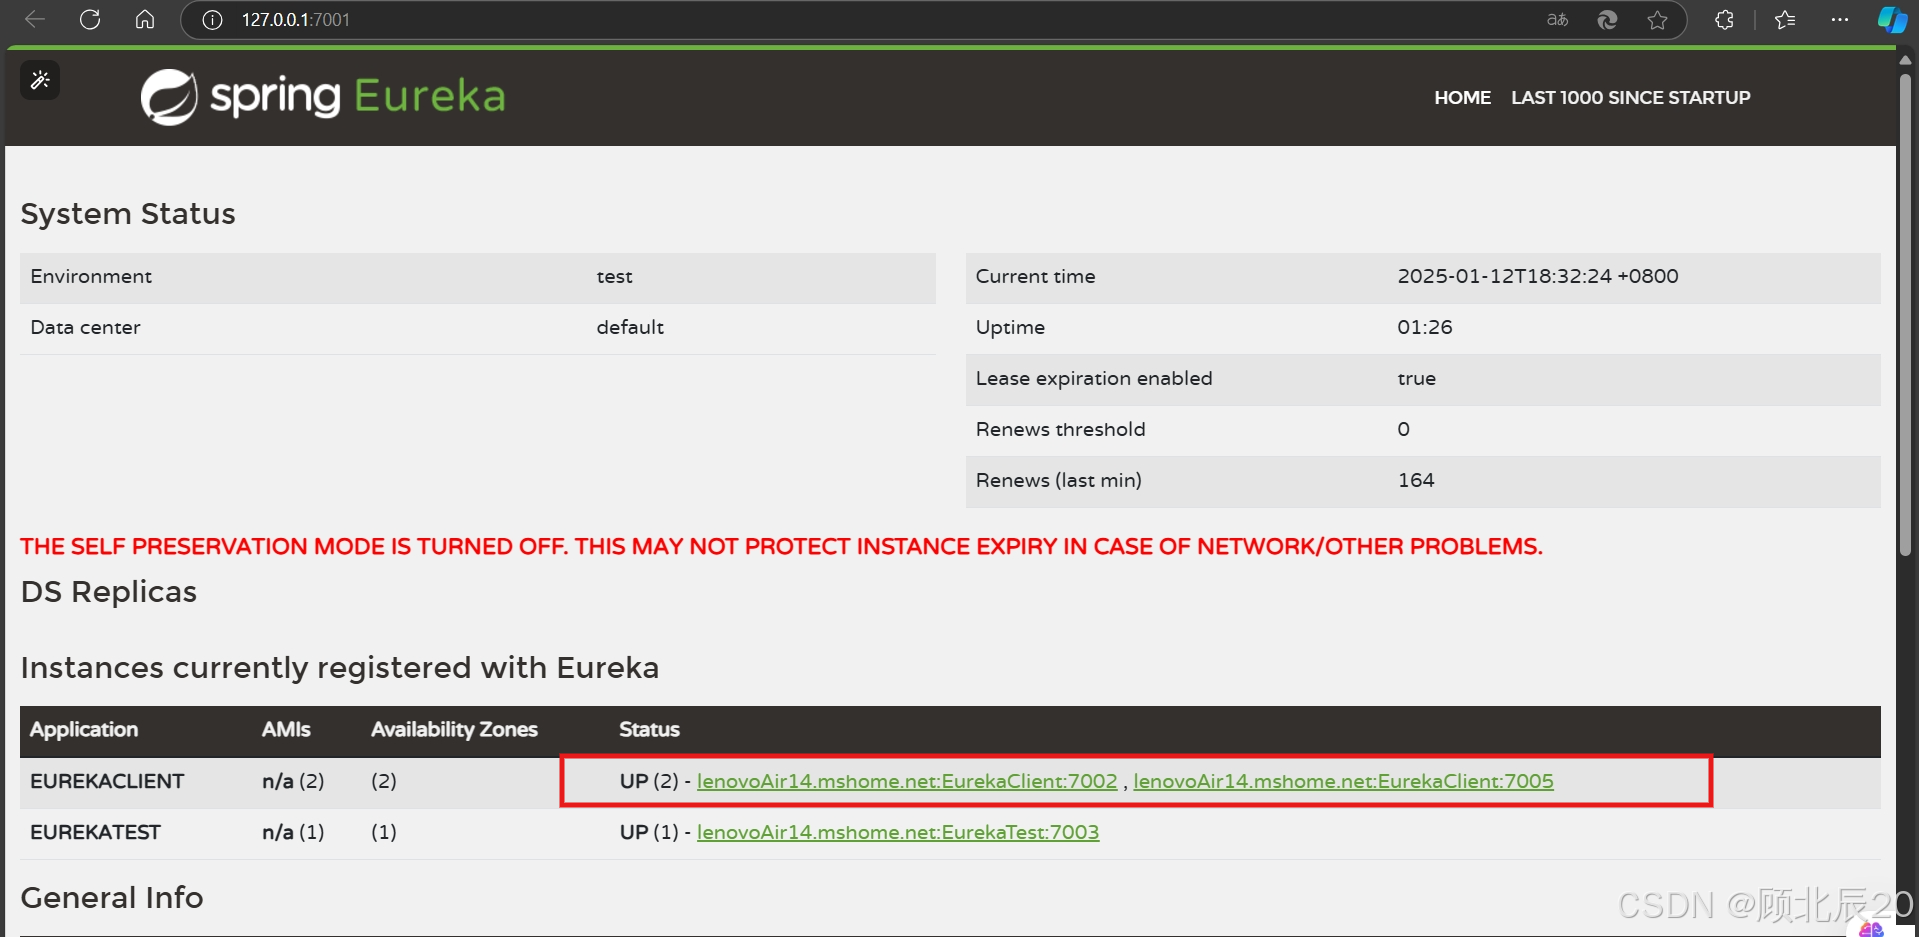Screen dimensions: 1919x937
Task: Open browser settings and more menu
Action: click(x=1840, y=20)
